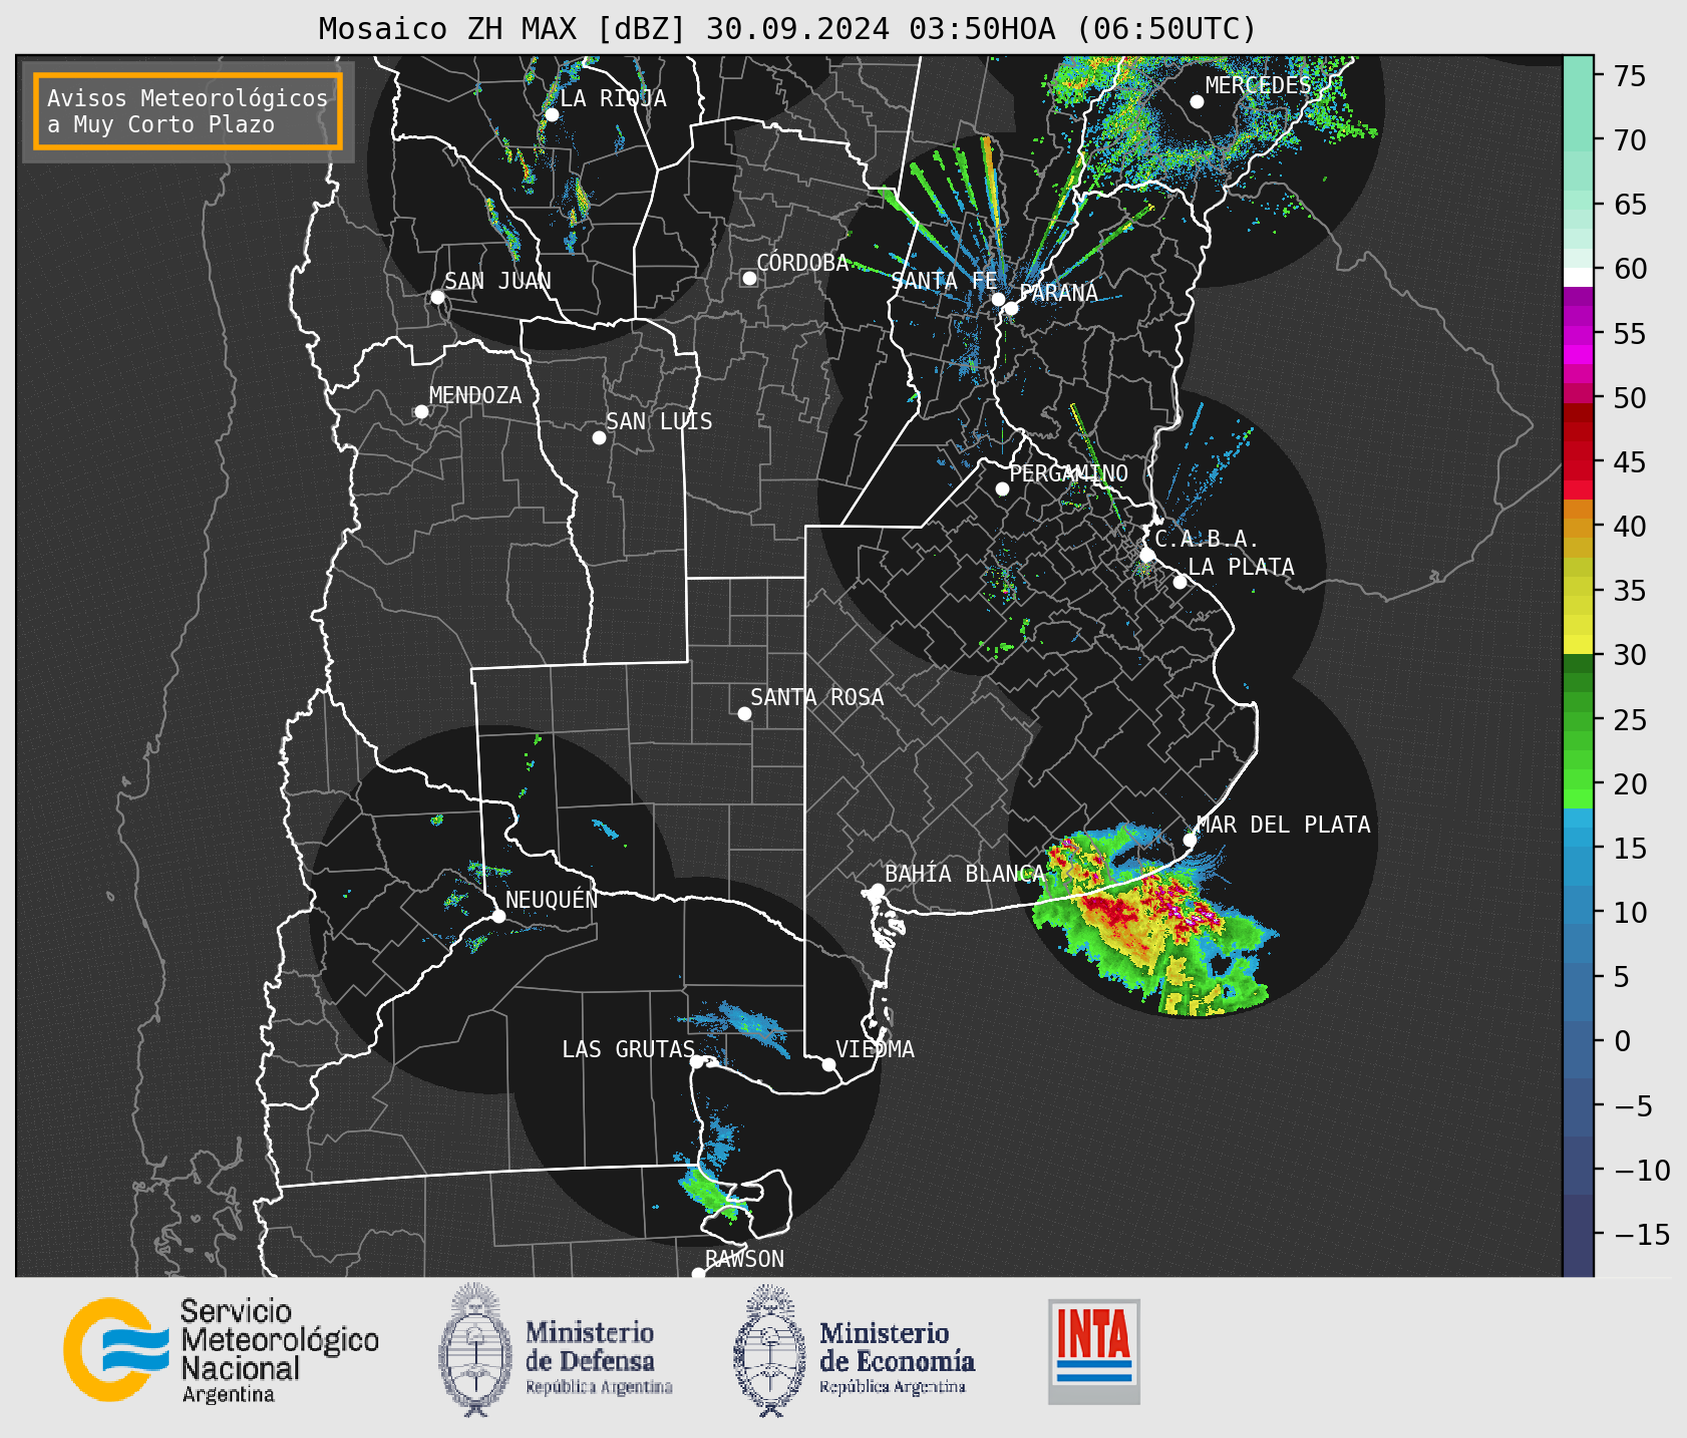The height and width of the screenshot is (1438, 1687).
Task: Click the SAN LUIS city label
Action: [x=659, y=422]
